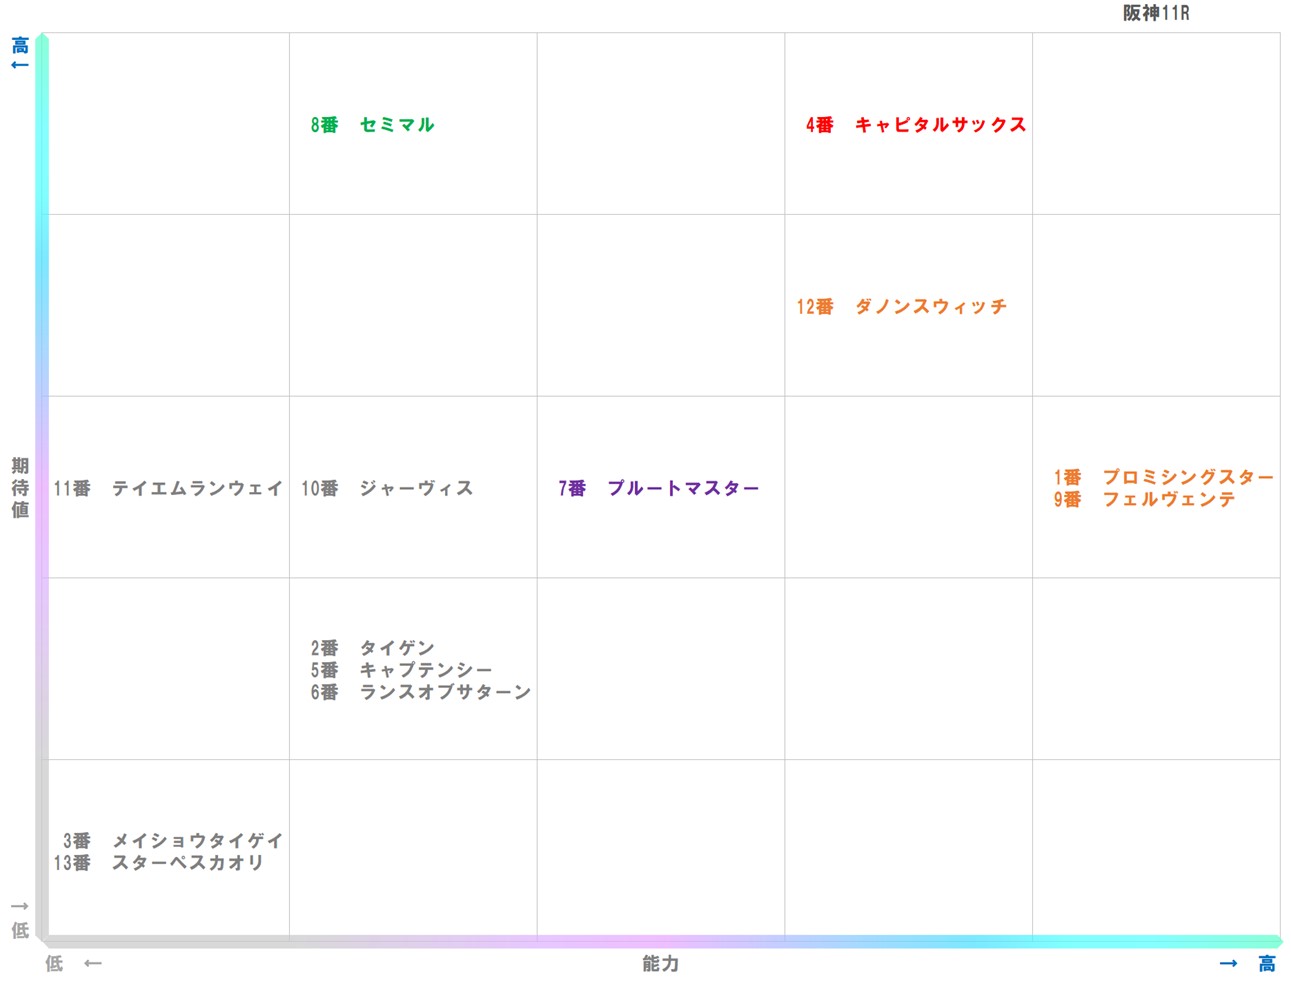The width and height of the screenshot is (1291, 983).
Task: Select 10番 ジャーヴィス entry
Action: coord(387,488)
